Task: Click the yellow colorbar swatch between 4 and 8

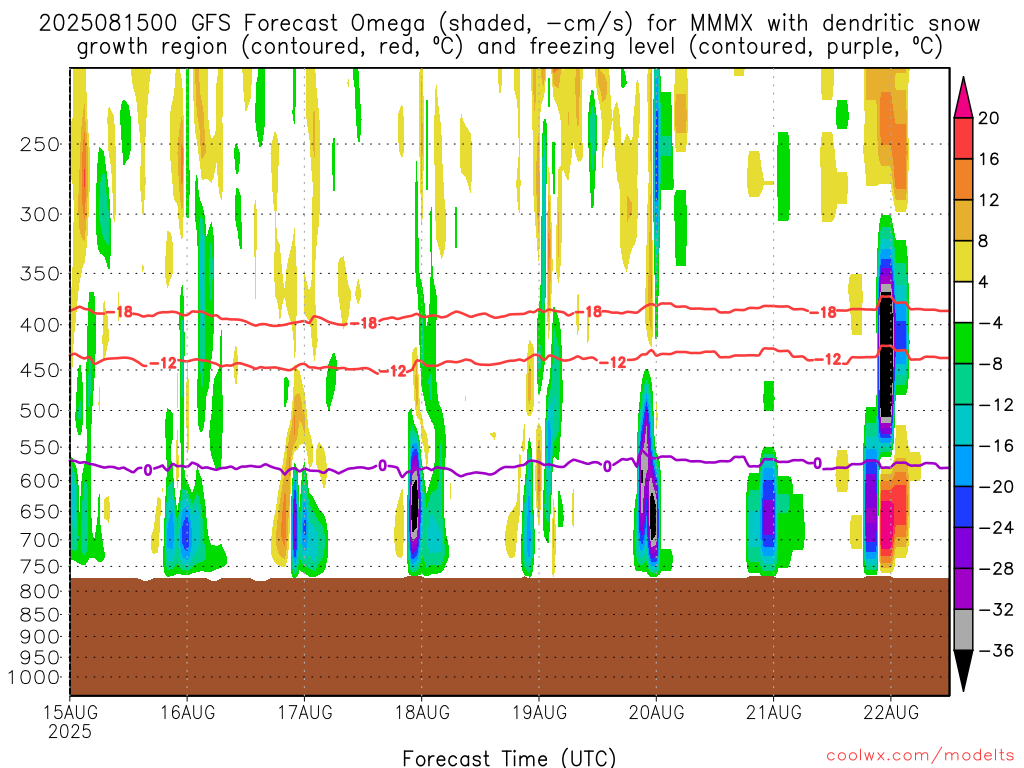Action: [x=963, y=261]
